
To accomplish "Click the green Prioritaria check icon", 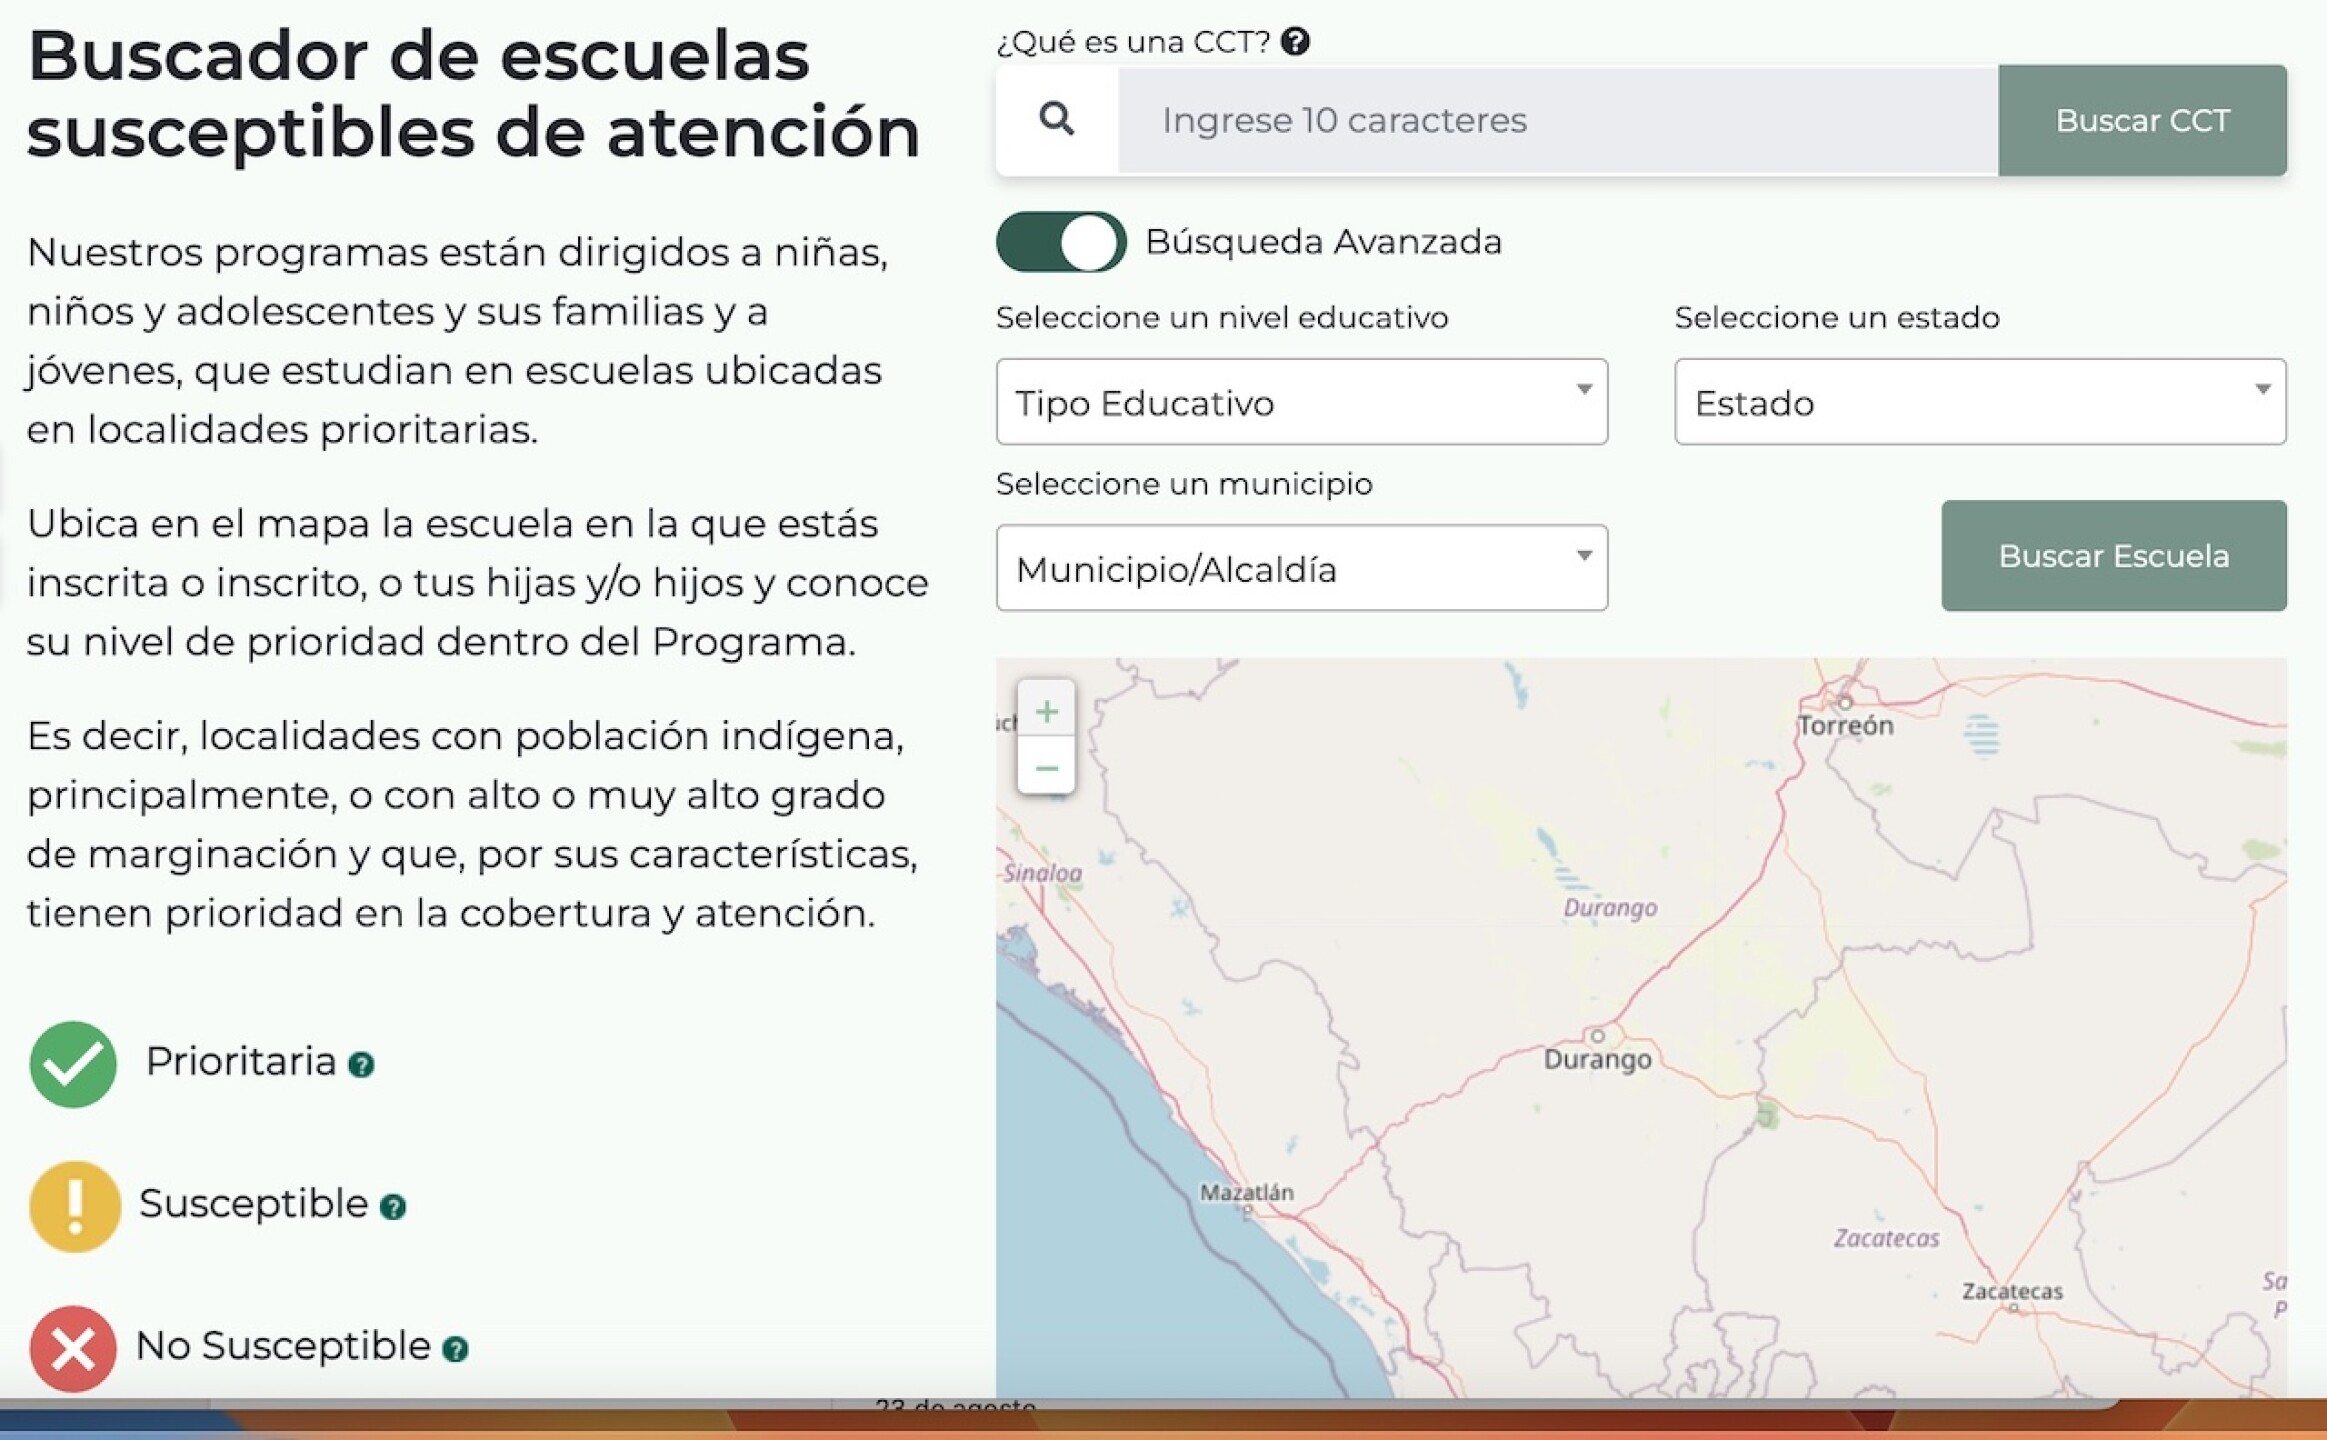I will 71,1063.
